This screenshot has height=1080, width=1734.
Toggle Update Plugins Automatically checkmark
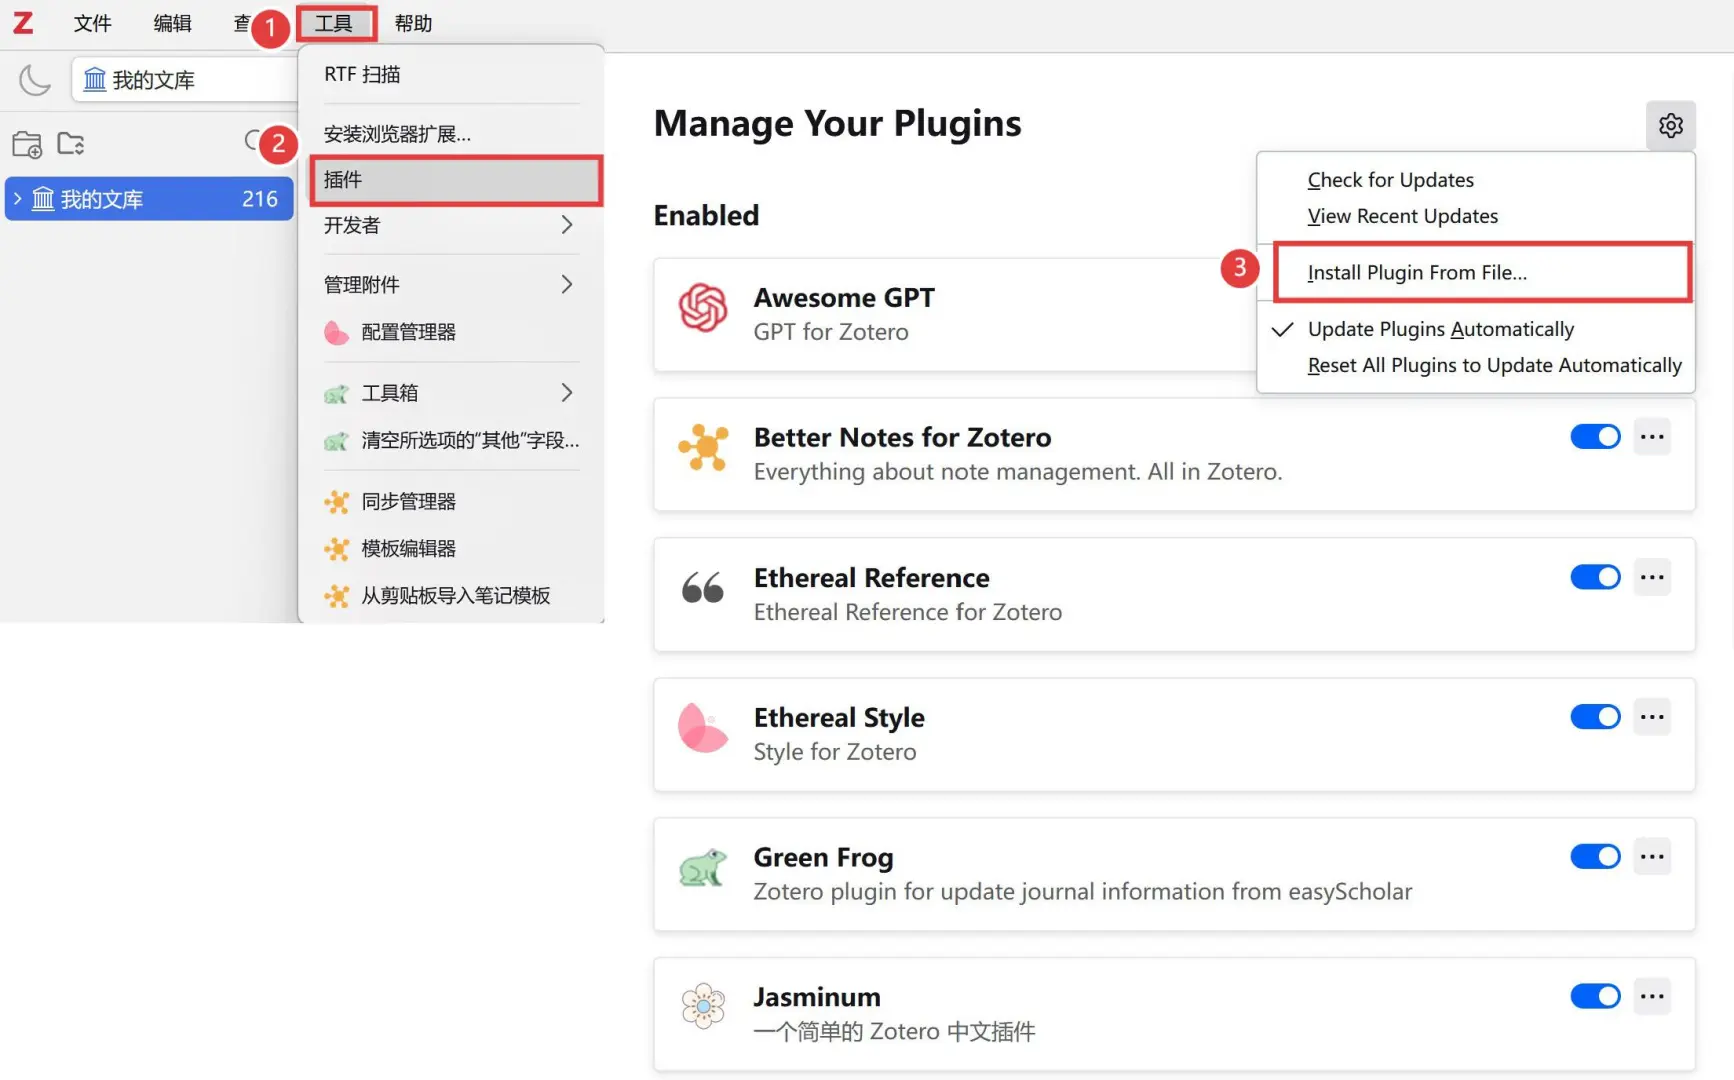[1440, 329]
